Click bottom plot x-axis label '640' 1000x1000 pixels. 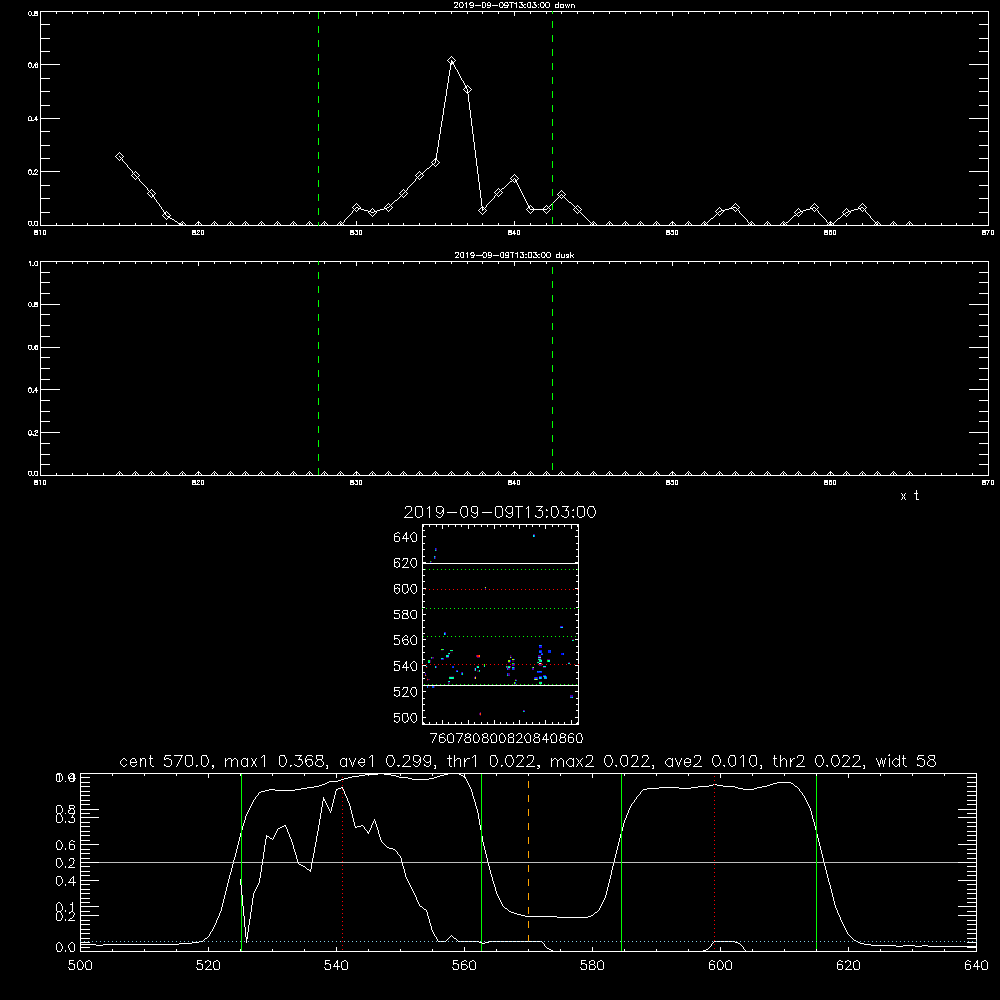tap(976, 966)
